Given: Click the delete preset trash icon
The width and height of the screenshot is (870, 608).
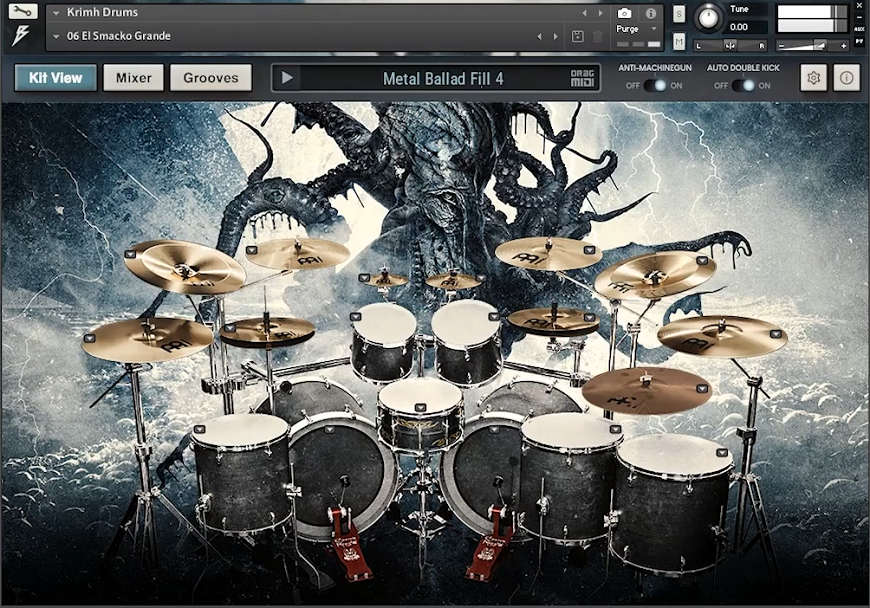Looking at the screenshot, I should pos(597,35).
